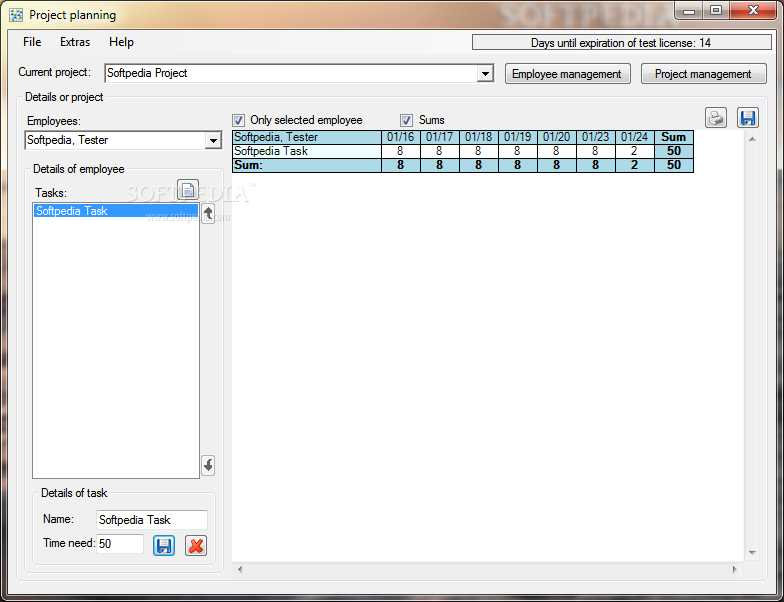Delete task with red X icon

196,546
